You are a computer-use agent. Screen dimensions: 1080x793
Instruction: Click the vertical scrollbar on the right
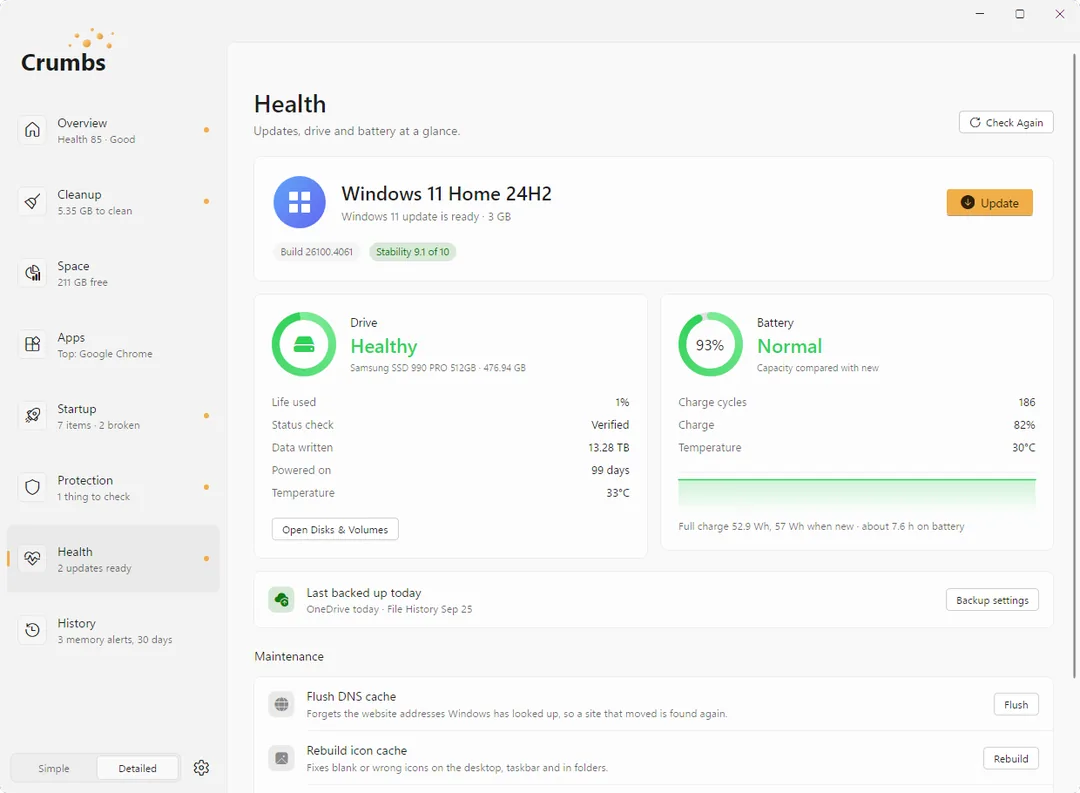pyautogui.click(x=1074, y=365)
